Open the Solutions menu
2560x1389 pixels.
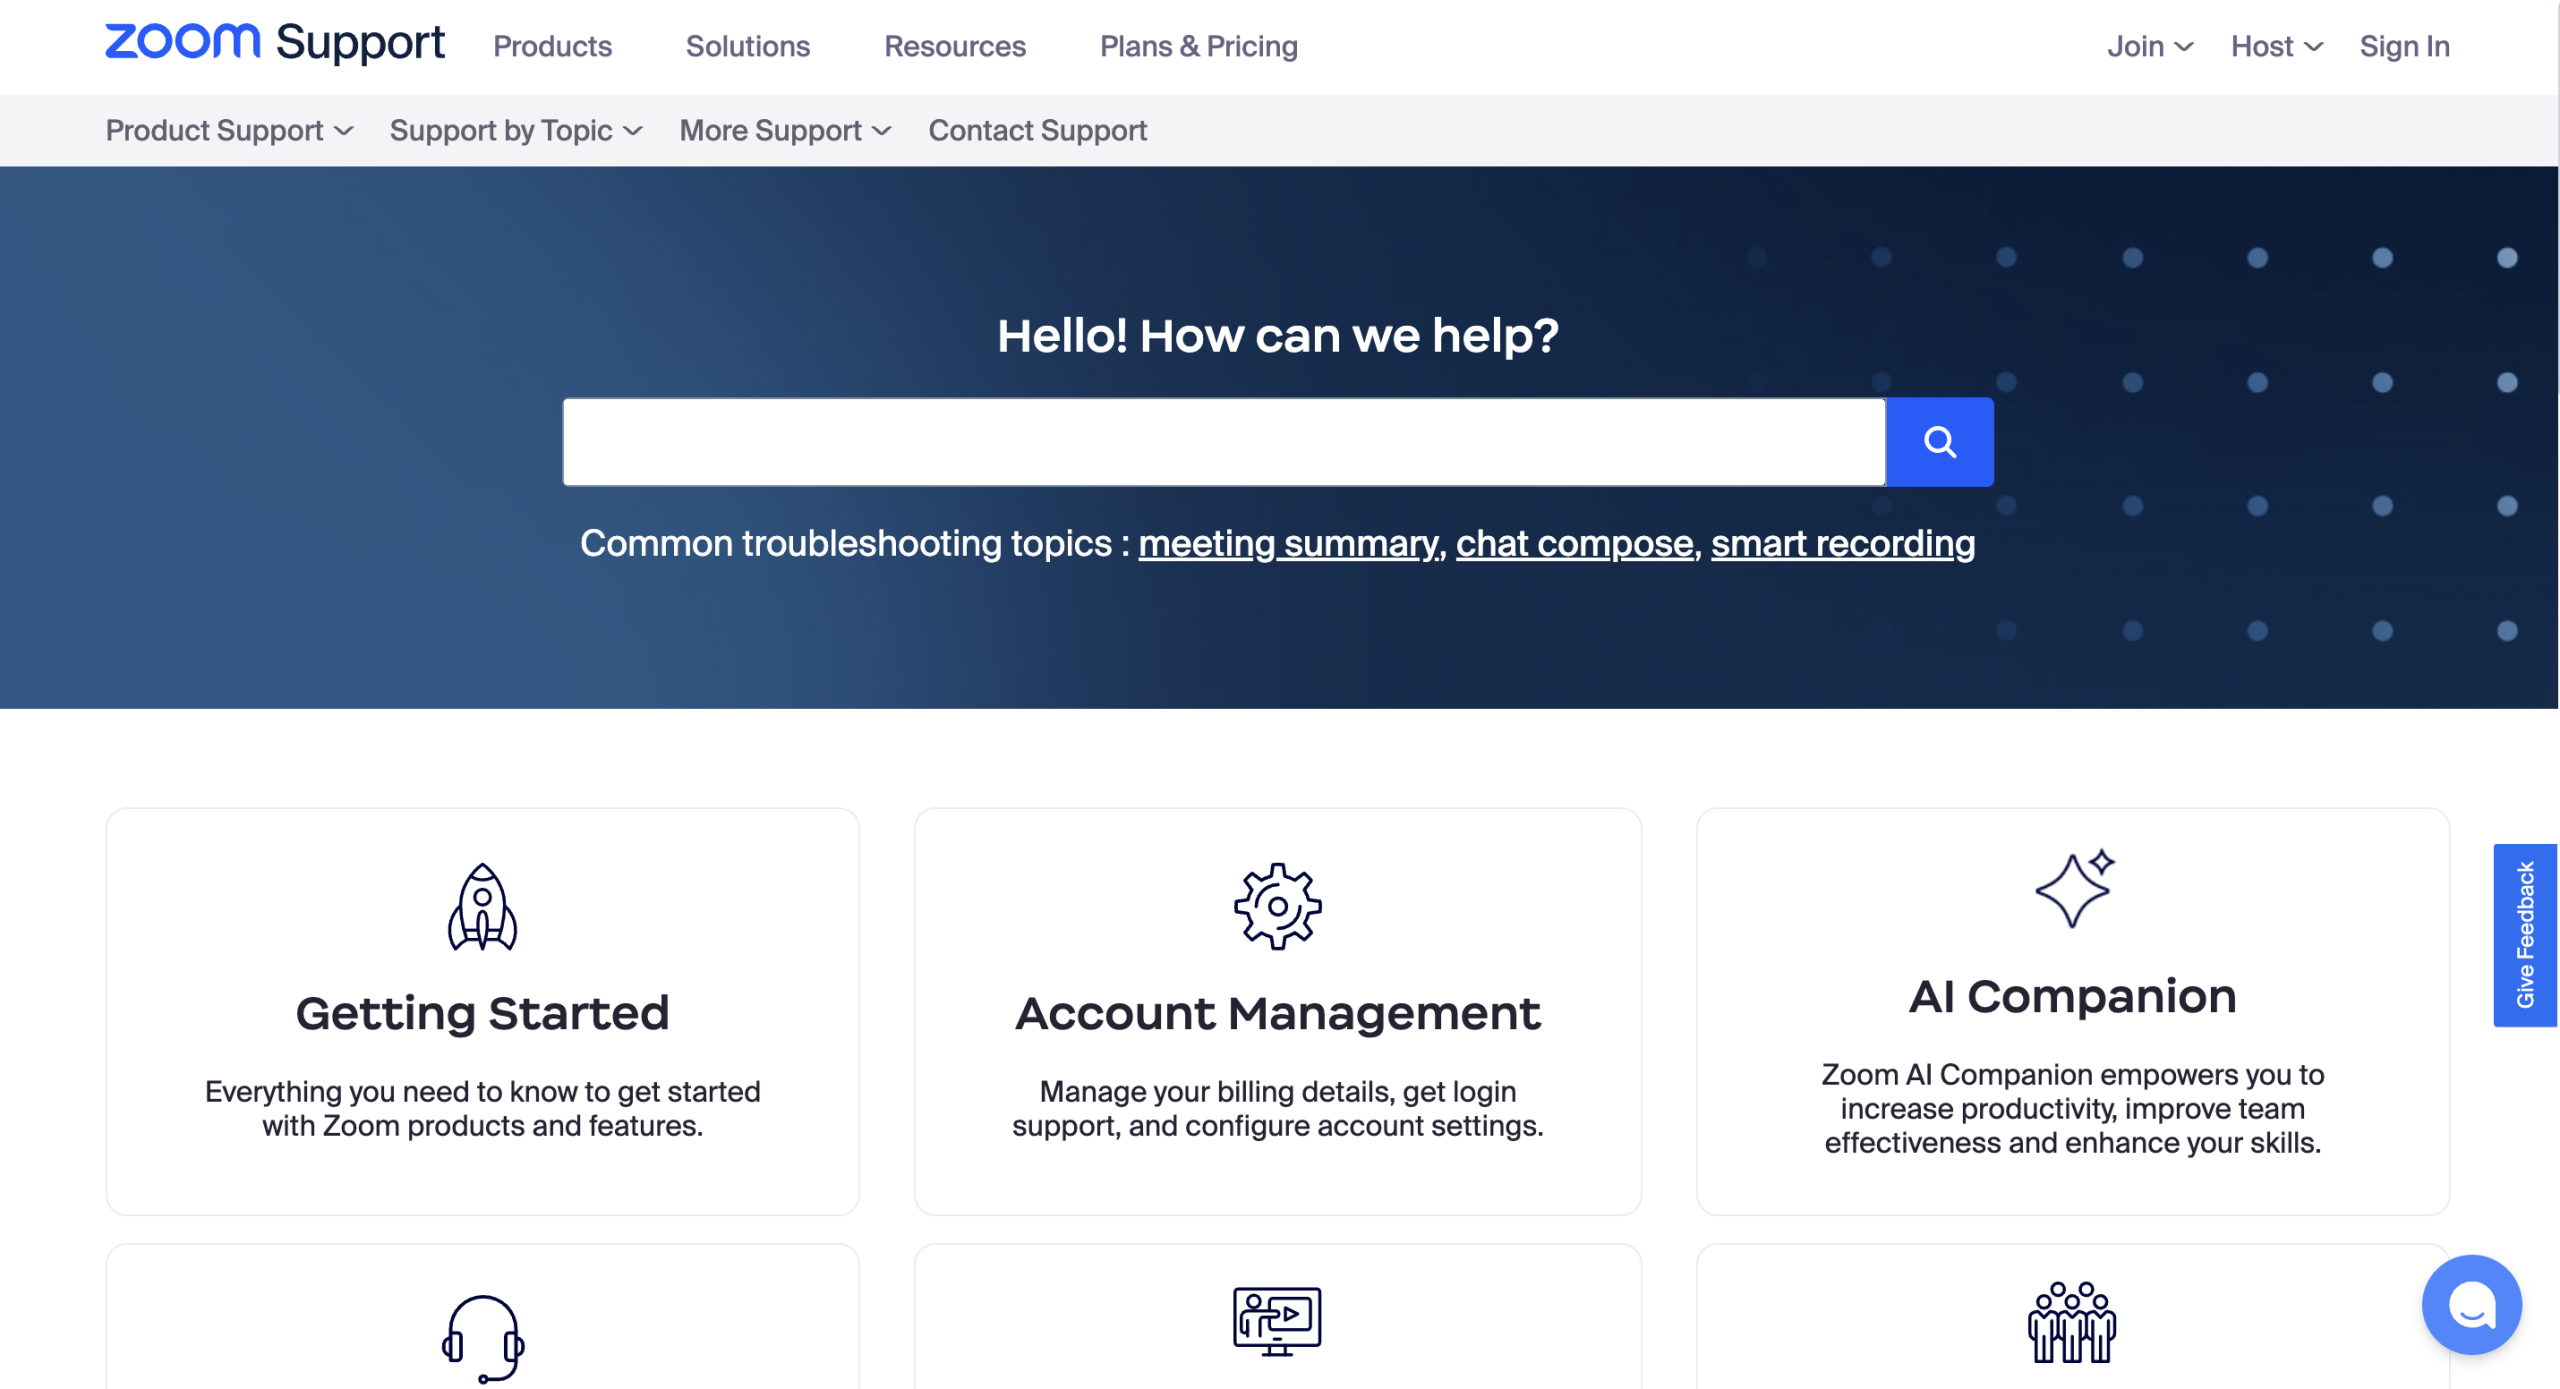pos(747,46)
